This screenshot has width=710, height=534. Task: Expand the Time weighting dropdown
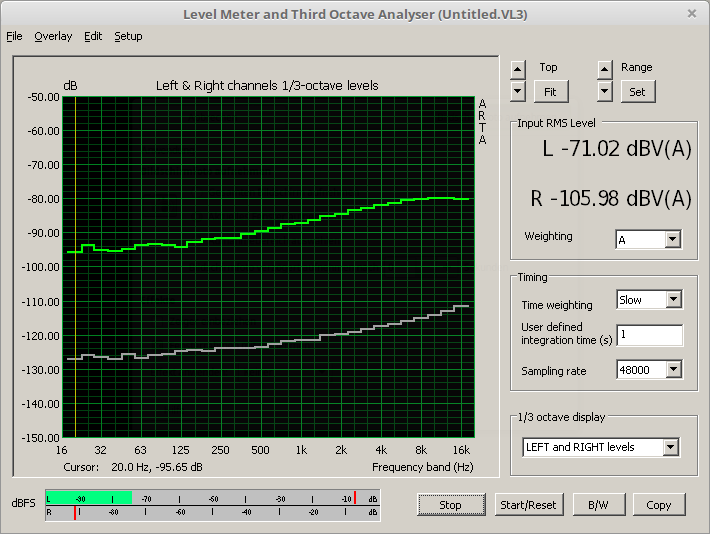pyautogui.click(x=673, y=299)
